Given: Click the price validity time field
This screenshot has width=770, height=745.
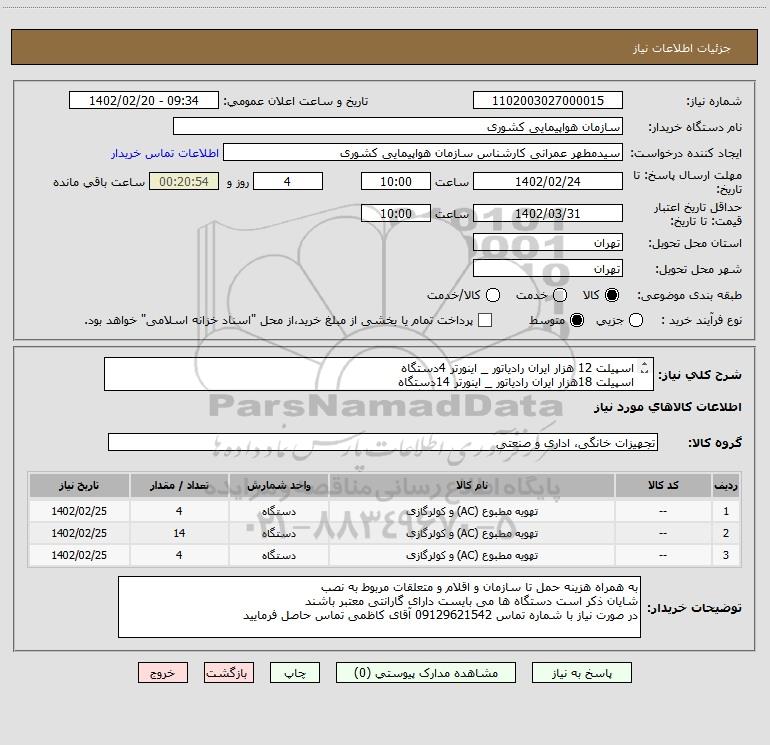Looking at the screenshot, I should (396, 213).
